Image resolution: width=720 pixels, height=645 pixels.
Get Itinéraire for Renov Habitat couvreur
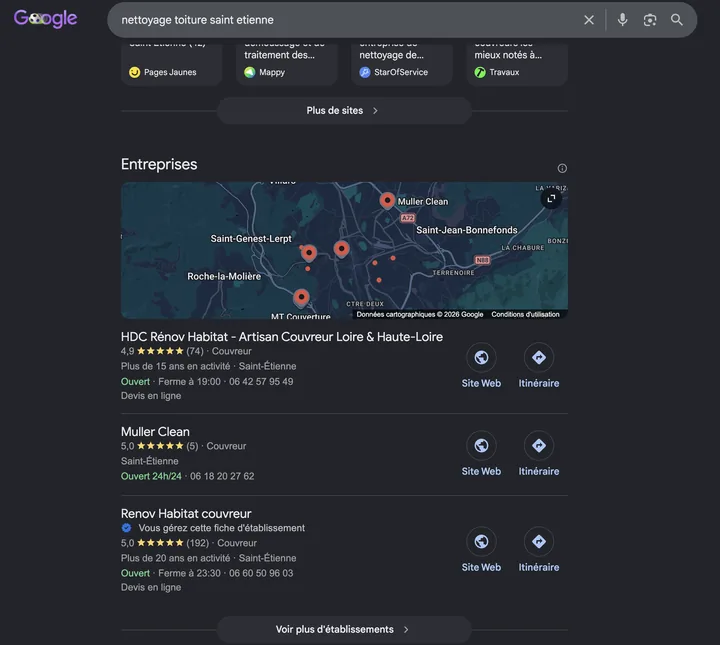click(539, 550)
